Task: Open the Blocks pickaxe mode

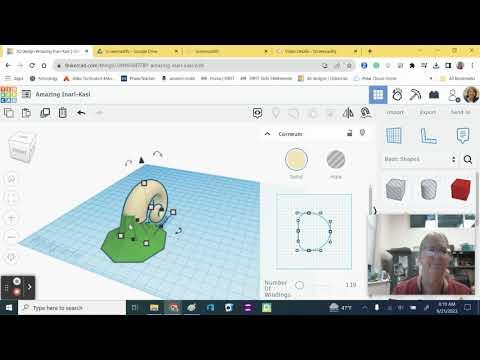Action: click(415, 95)
